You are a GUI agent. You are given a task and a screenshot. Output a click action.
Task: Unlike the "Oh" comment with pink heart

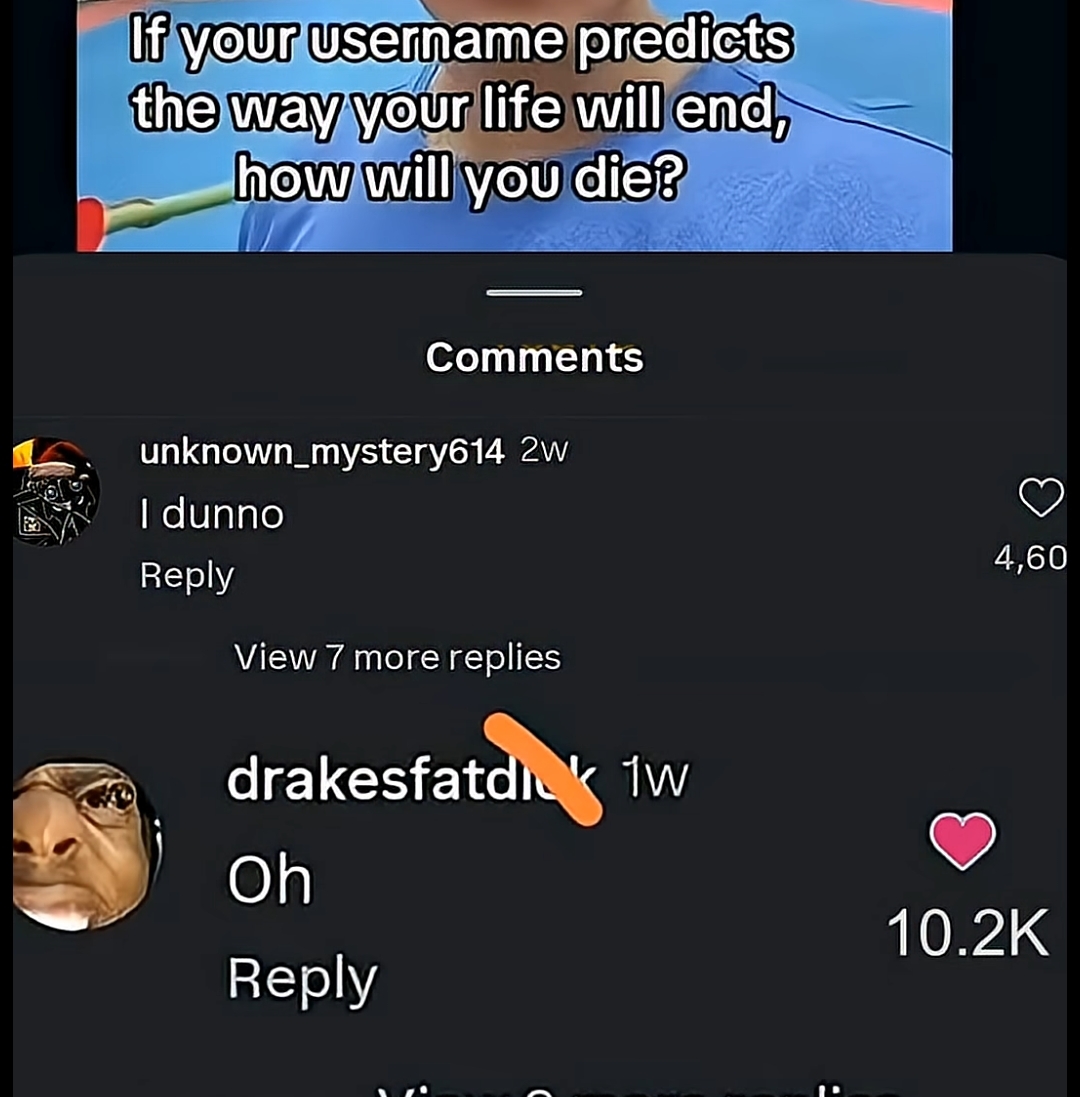click(x=962, y=840)
